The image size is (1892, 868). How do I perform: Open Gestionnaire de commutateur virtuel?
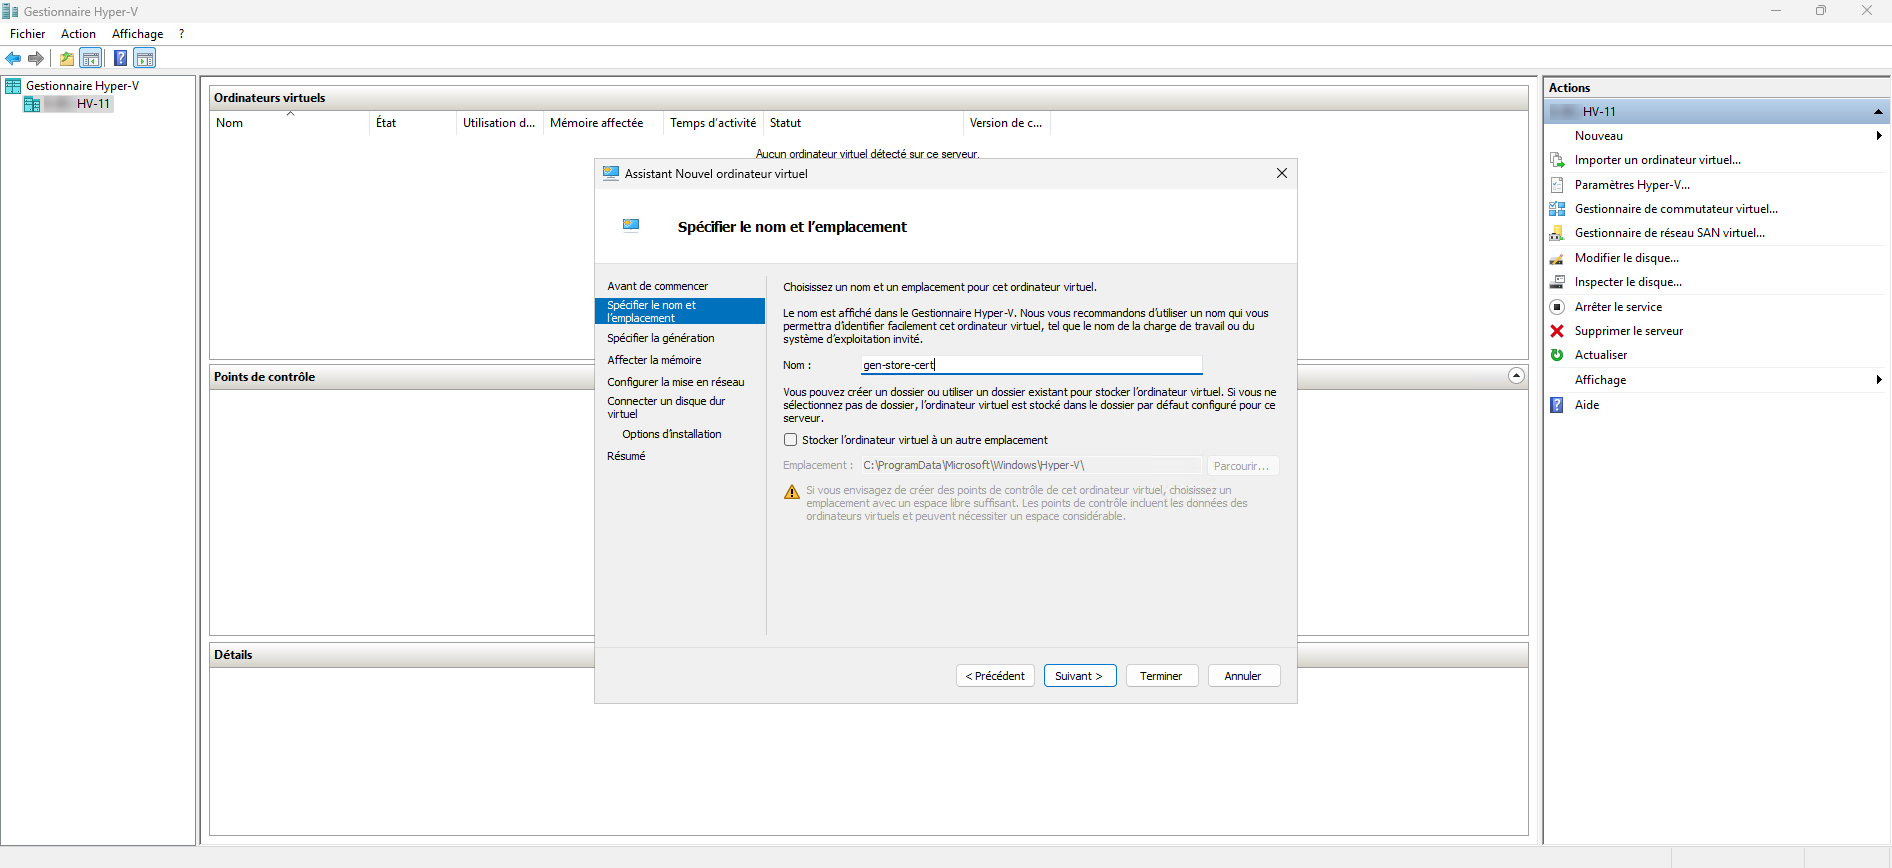coord(1675,209)
